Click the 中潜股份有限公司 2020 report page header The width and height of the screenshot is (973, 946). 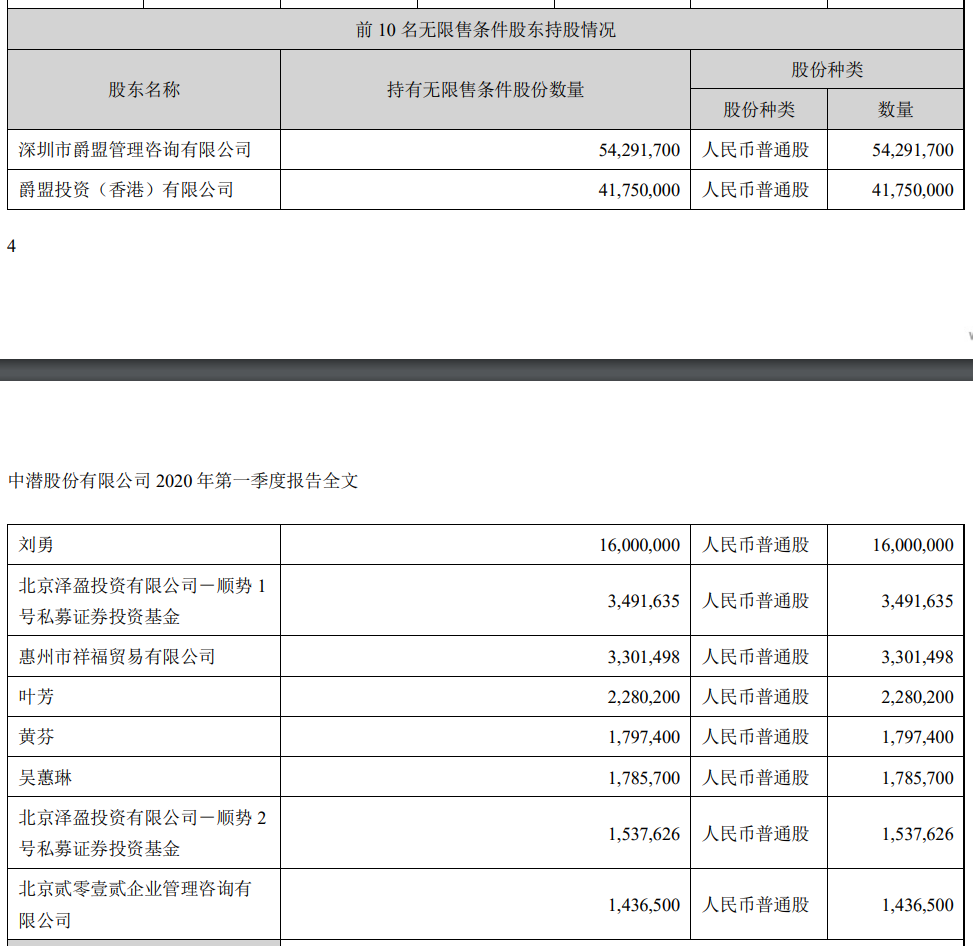[x=183, y=481]
